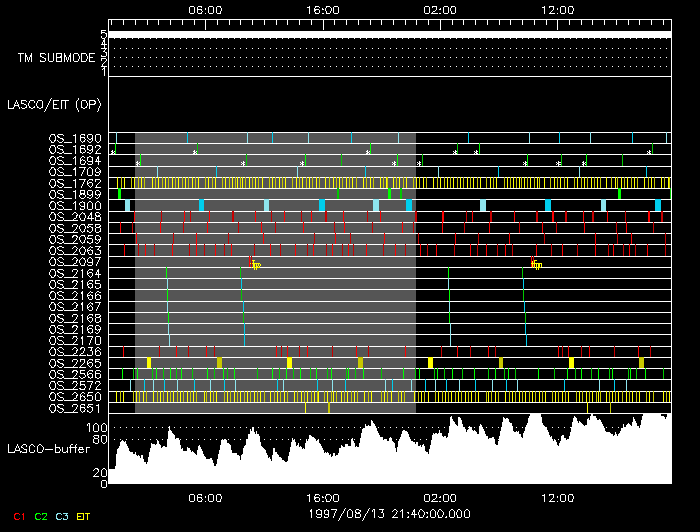This screenshot has height=532, width=700.
Task: Click the red C1 legend entry
Action: click(18, 516)
